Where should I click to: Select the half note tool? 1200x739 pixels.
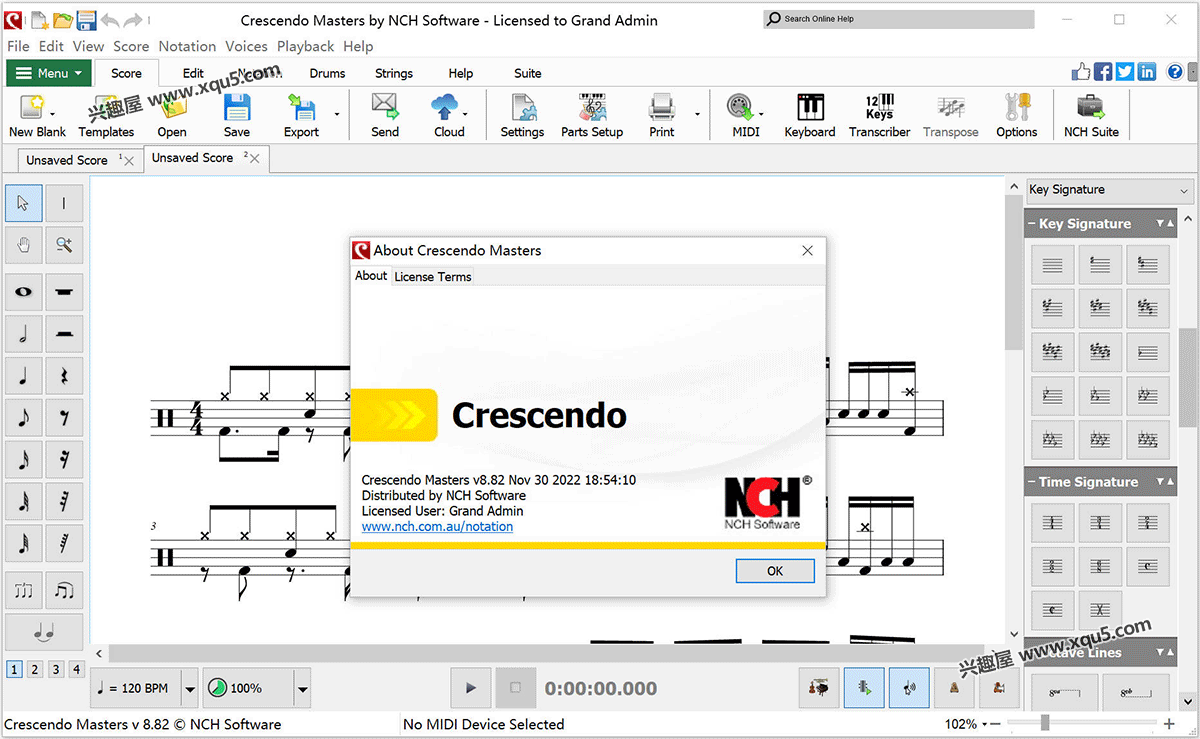(x=24, y=334)
